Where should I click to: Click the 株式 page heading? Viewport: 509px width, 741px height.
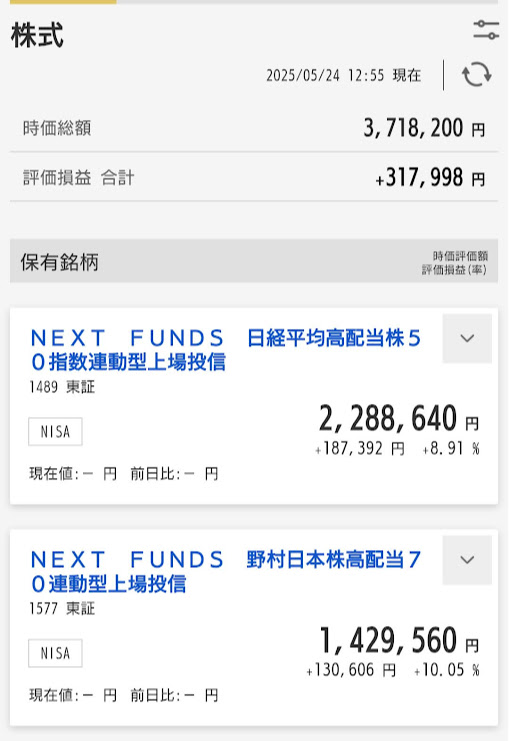(37, 35)
